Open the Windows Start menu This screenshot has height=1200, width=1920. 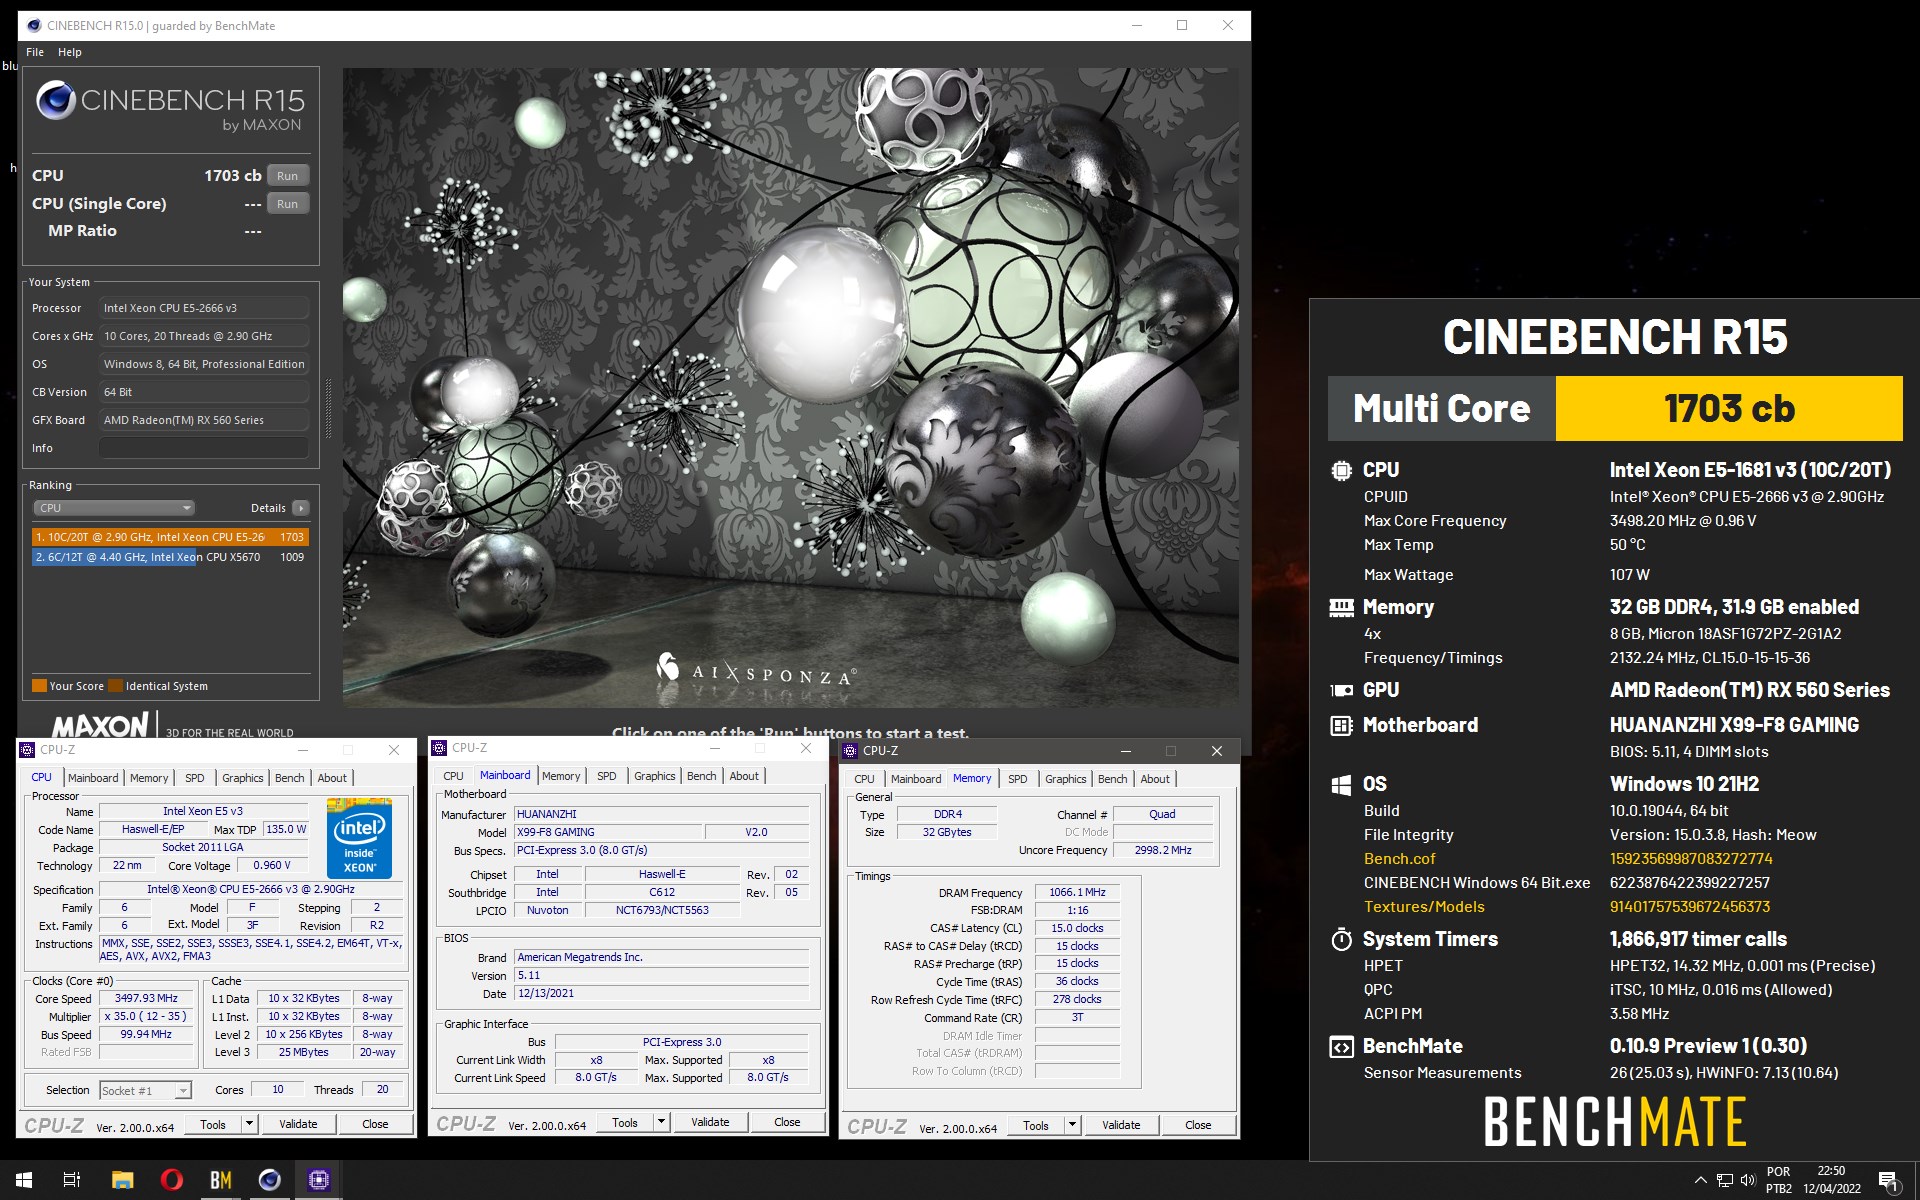(24, 1180)
